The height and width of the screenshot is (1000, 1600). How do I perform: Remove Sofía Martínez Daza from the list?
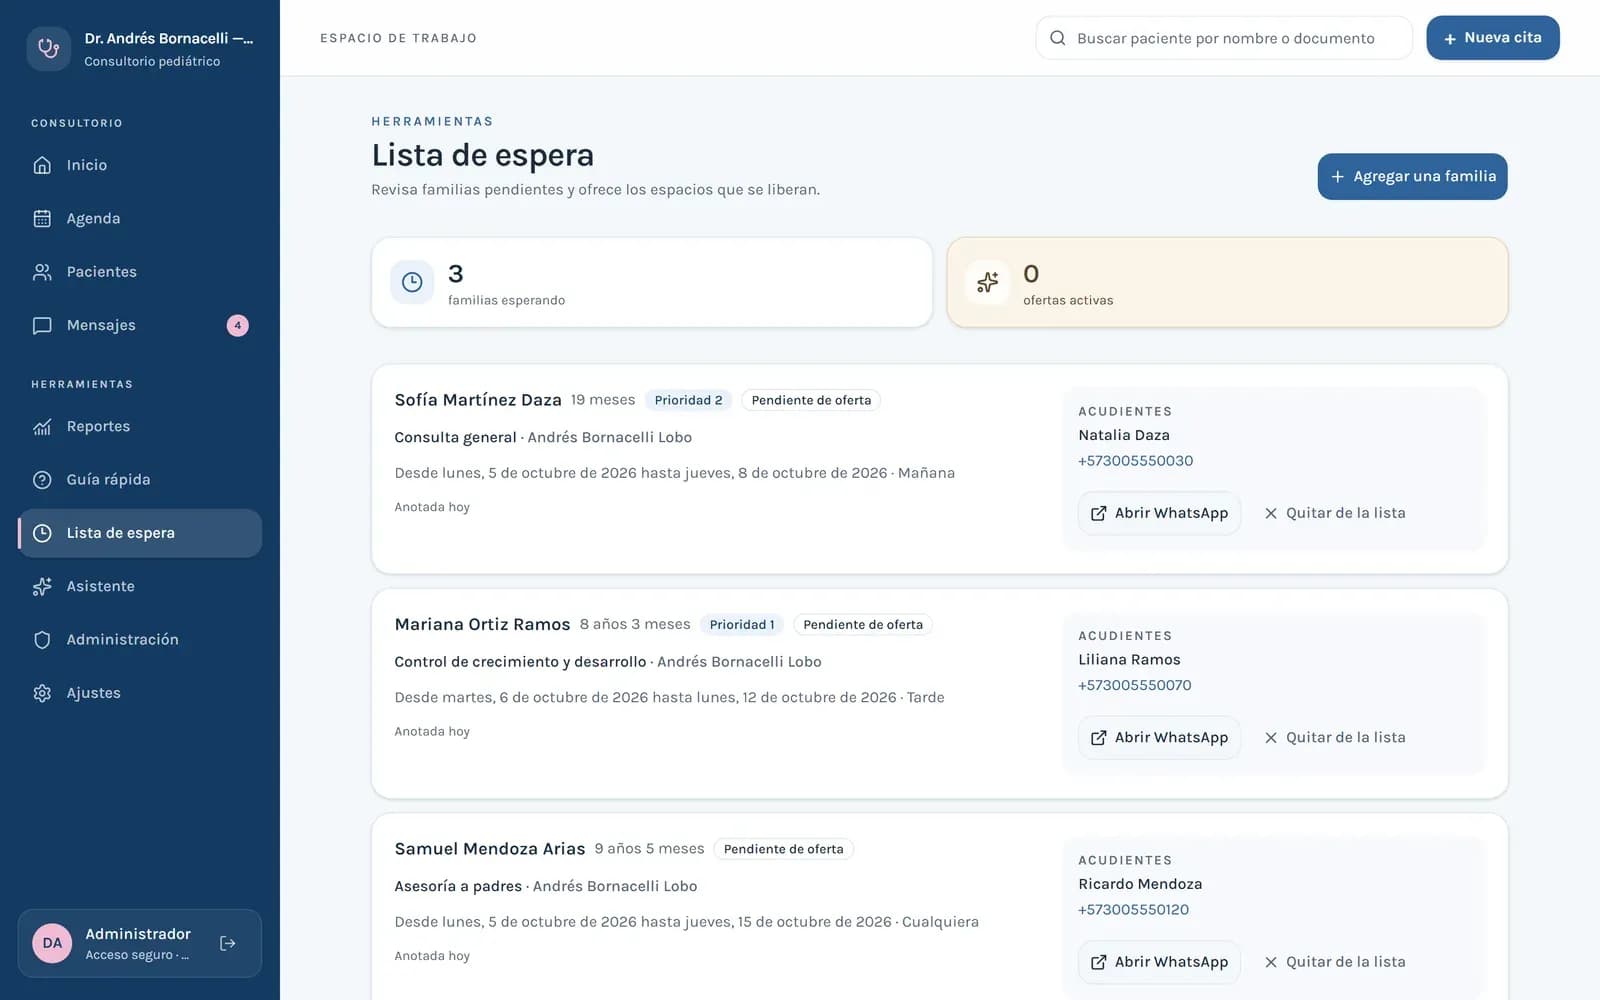tap(1335, 513)
